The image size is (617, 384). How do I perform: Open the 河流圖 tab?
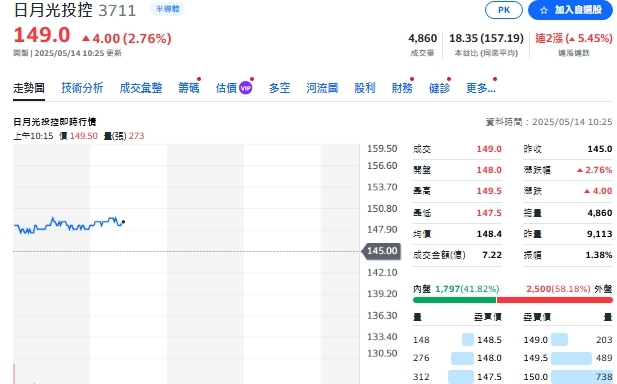(x=322, y=88)
